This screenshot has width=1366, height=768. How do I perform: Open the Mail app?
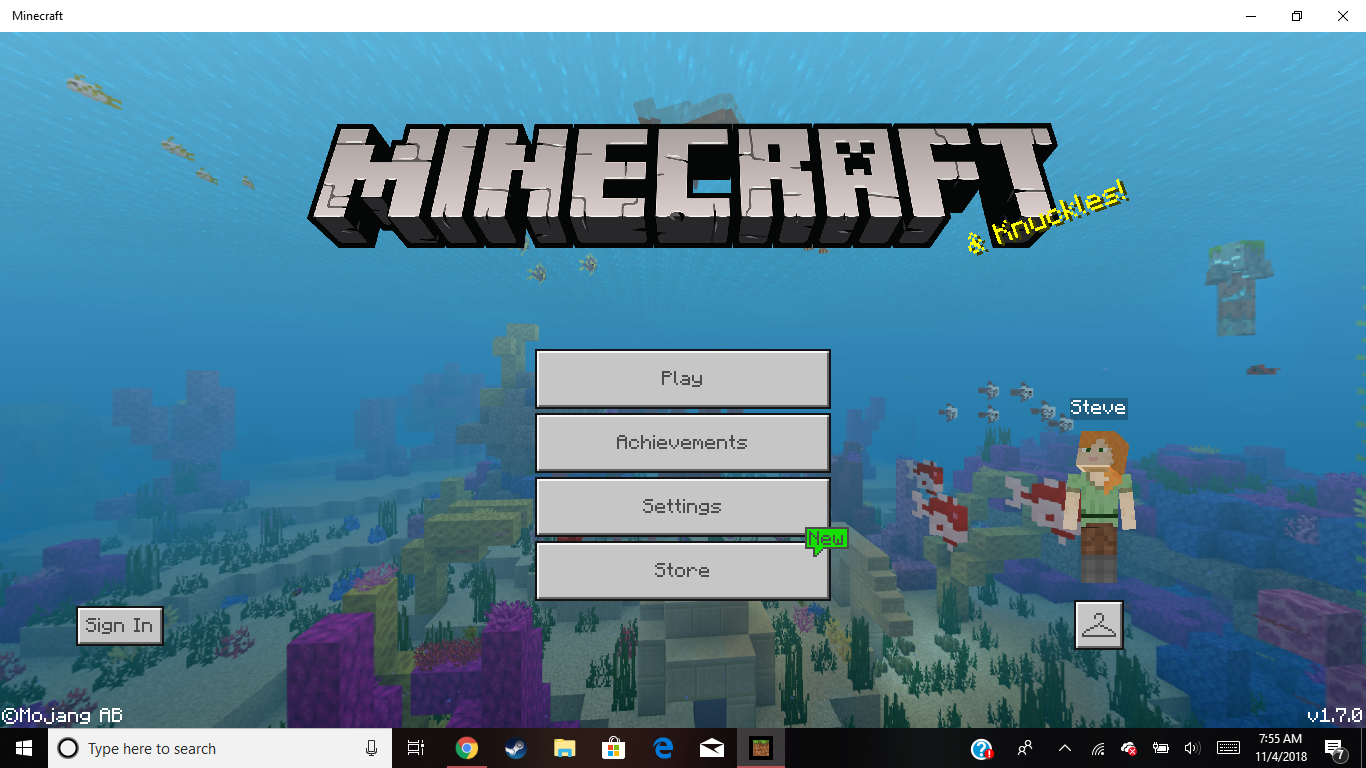(711, 748)
